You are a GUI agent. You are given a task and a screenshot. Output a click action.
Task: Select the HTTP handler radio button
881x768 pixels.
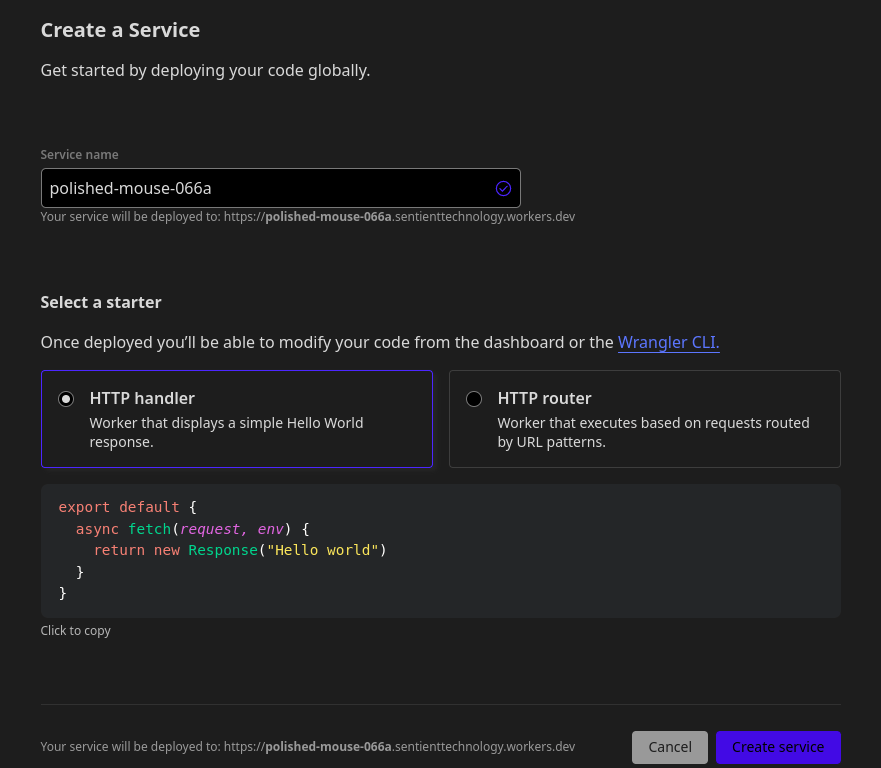click(x=66, y=399)
